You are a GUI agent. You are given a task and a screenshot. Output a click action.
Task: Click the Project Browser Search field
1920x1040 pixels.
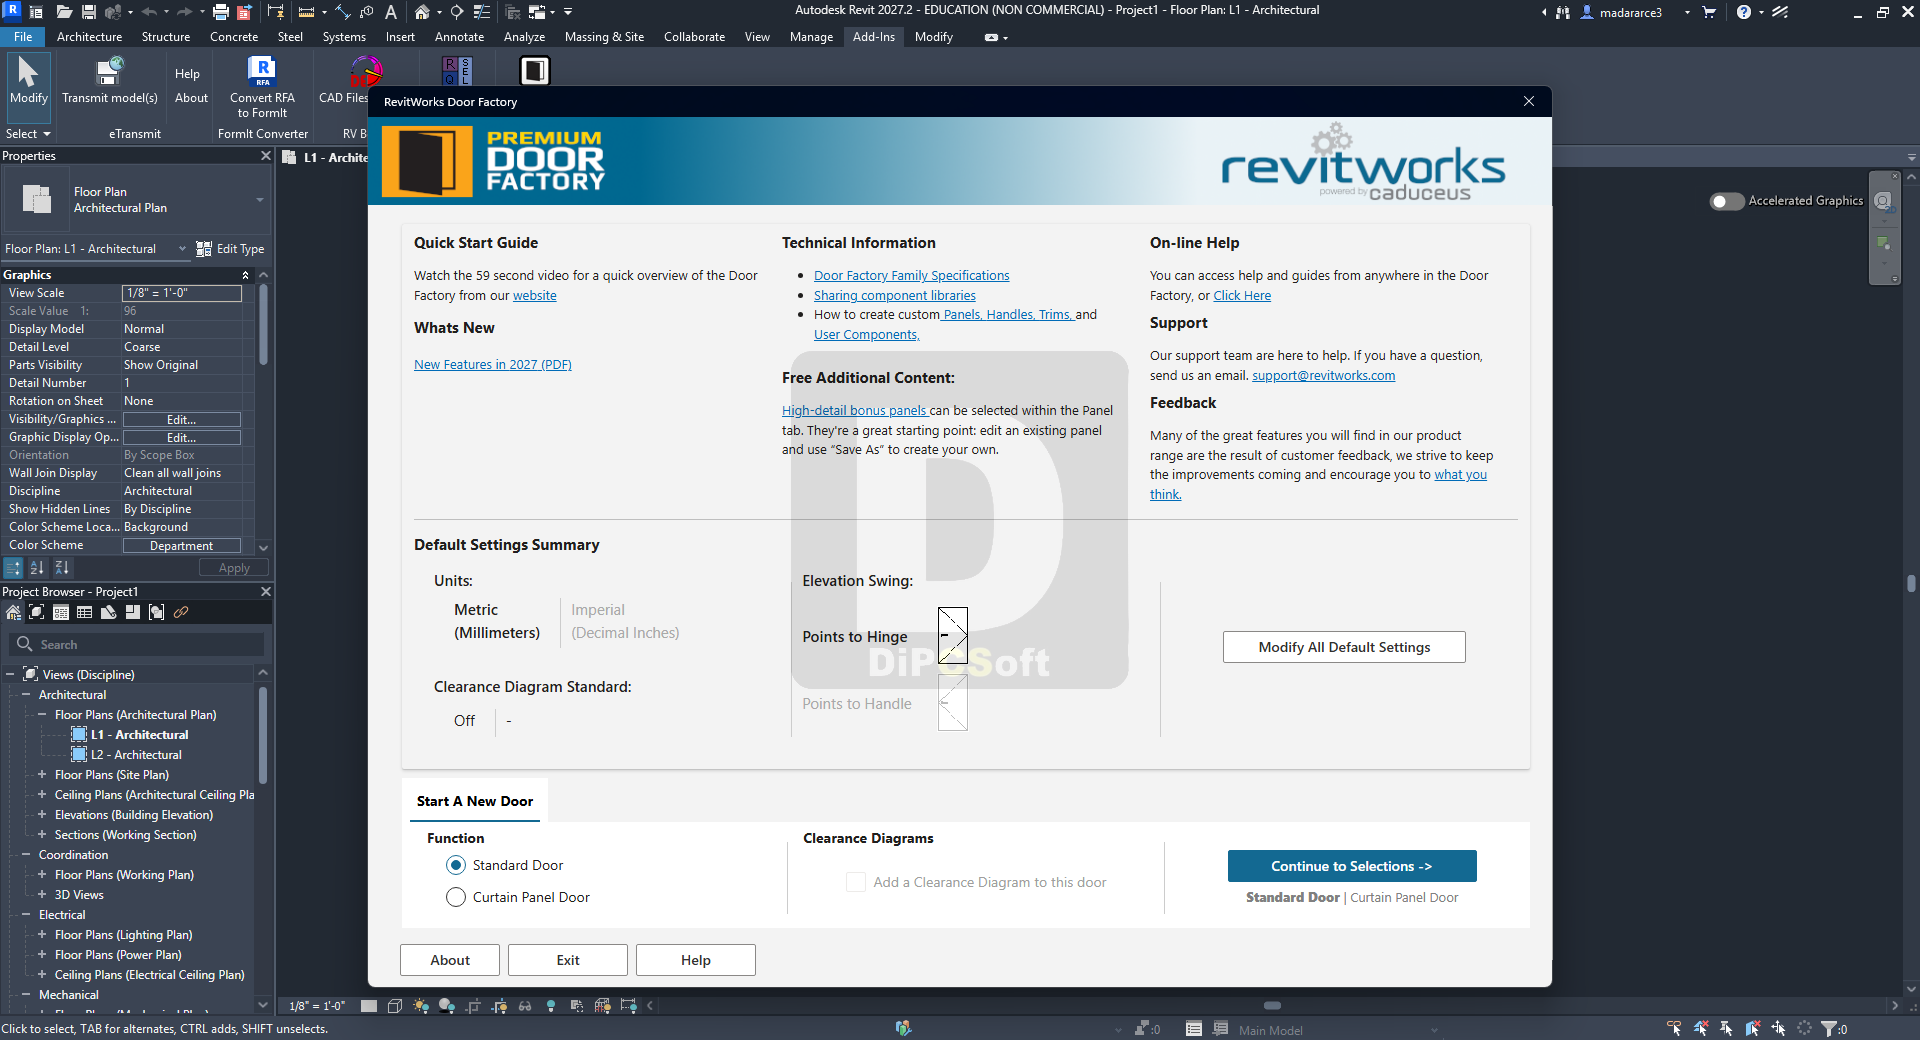point(137,645)
